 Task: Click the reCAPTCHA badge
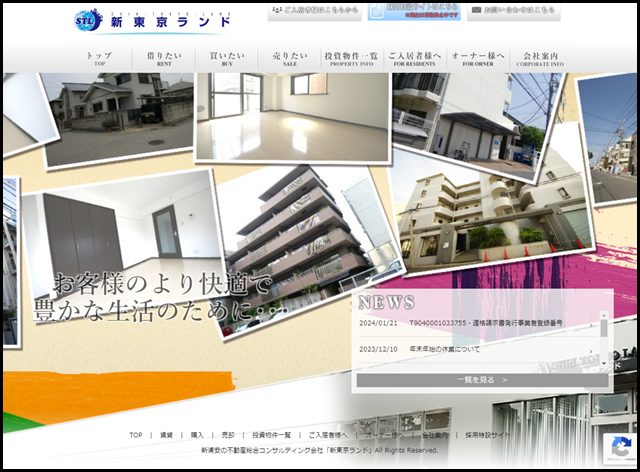[621, 449]
